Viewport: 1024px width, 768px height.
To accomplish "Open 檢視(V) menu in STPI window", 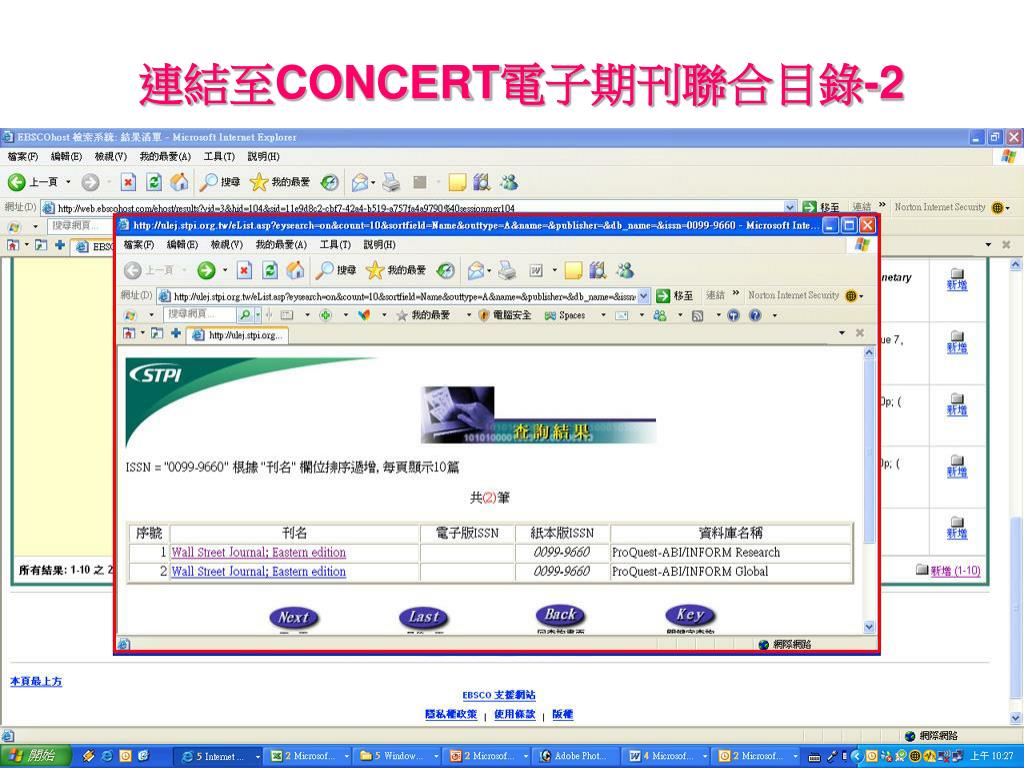I will [x=226, y=245].
